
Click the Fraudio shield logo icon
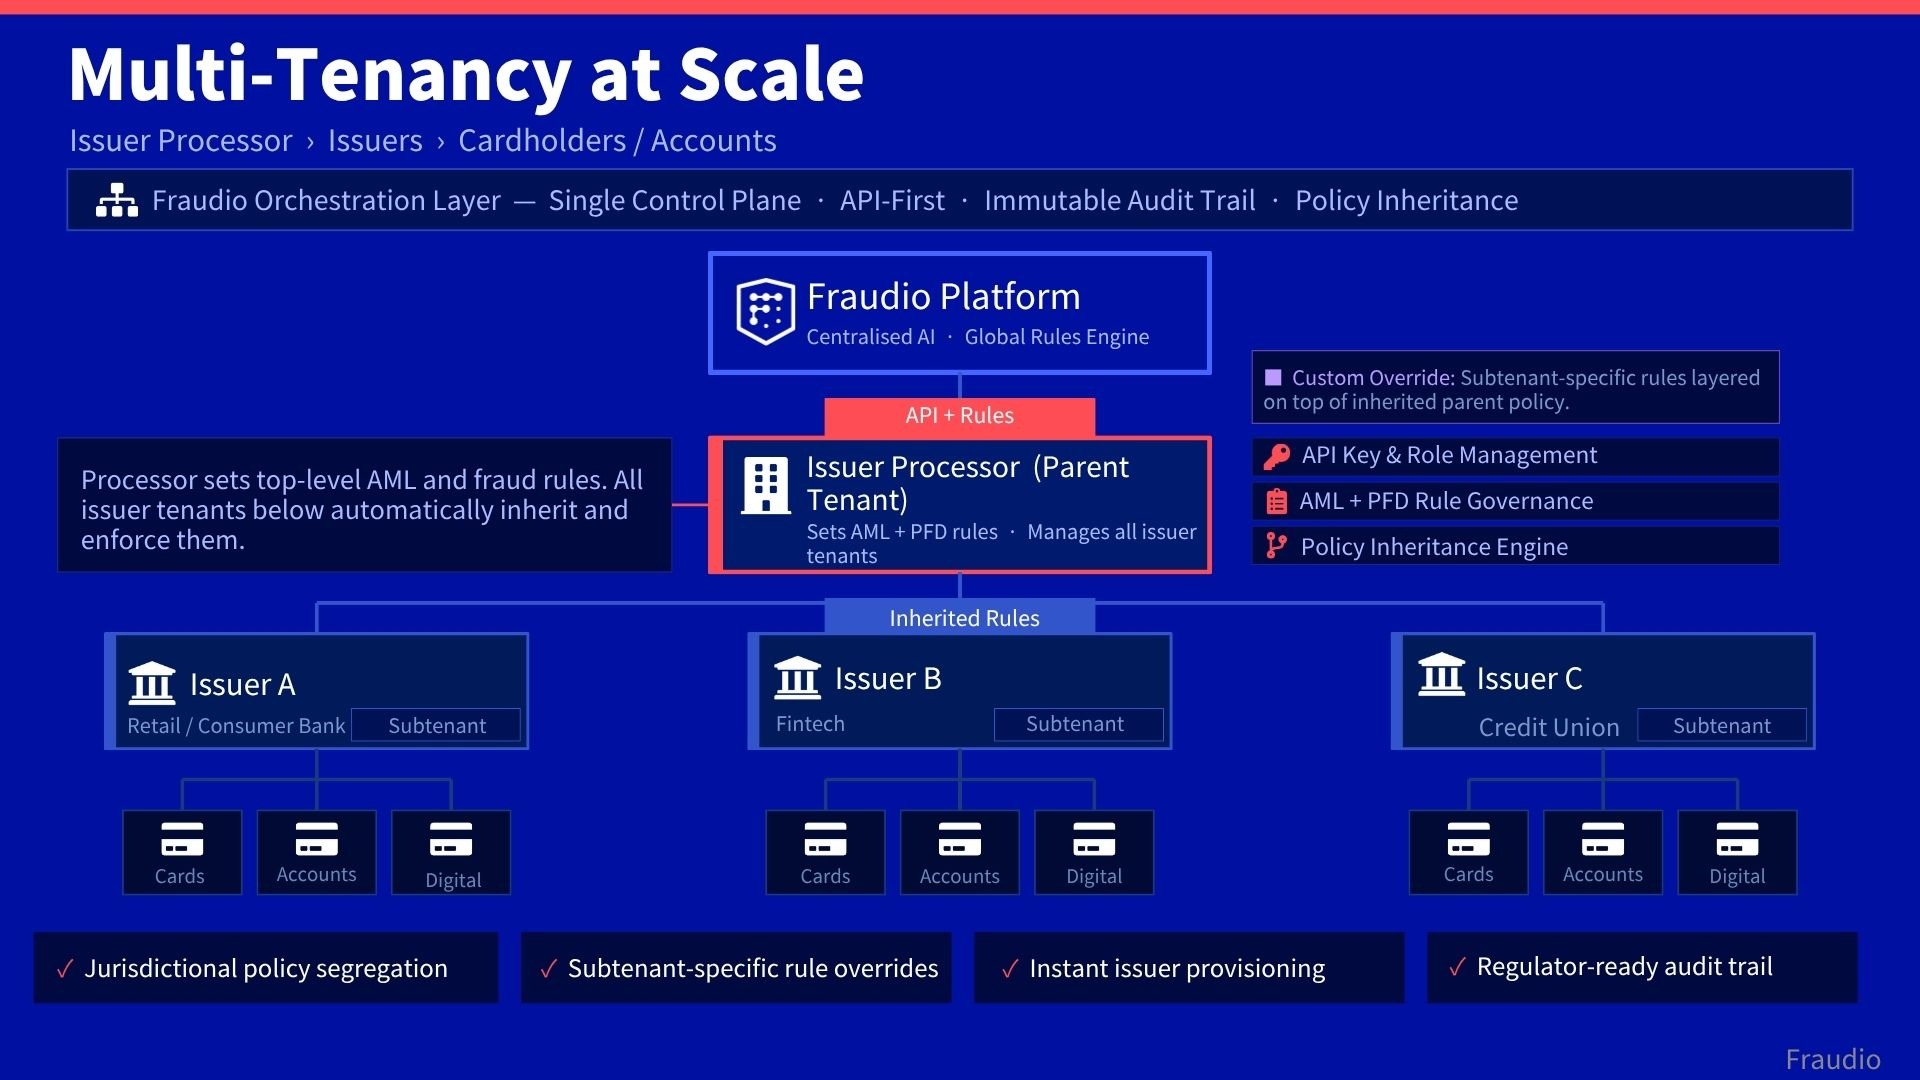[765, 311]
